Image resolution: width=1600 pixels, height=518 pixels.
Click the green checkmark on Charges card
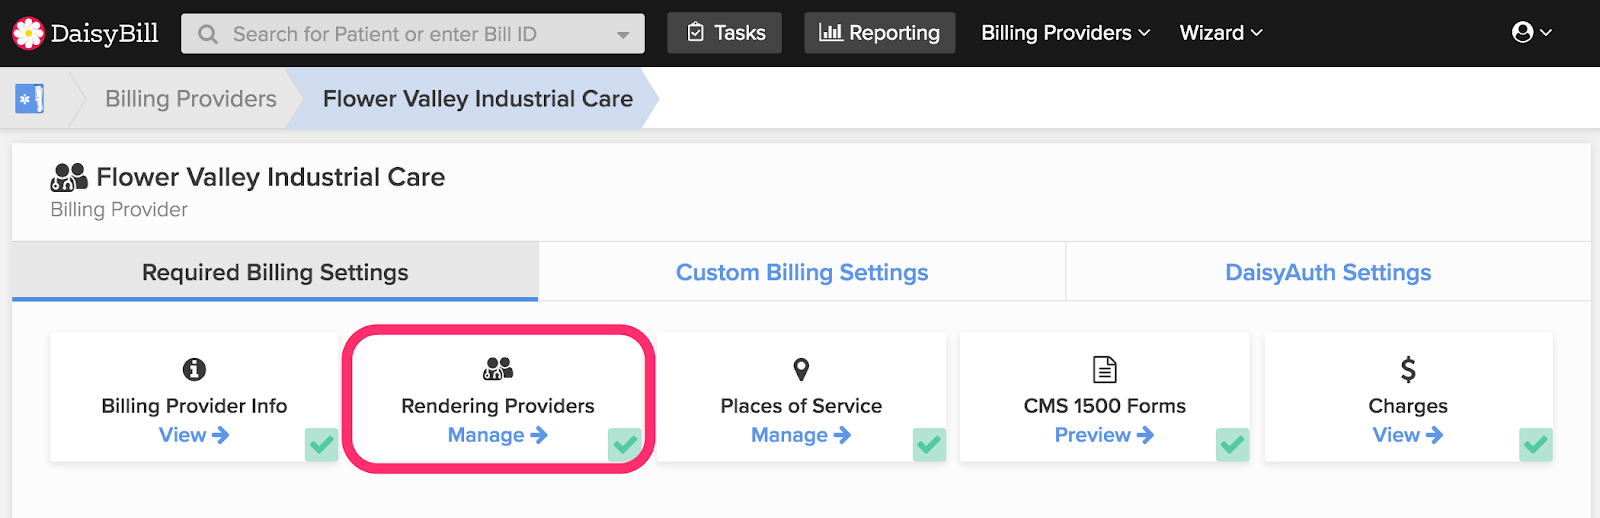[1536, 444]
